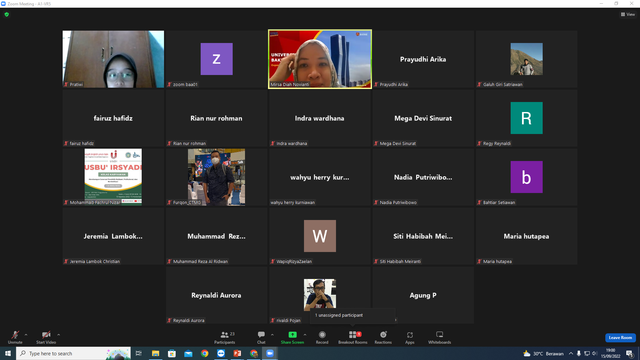Open the Windows notification center
This screenshot has width=640, height=360.
(629, 353)
